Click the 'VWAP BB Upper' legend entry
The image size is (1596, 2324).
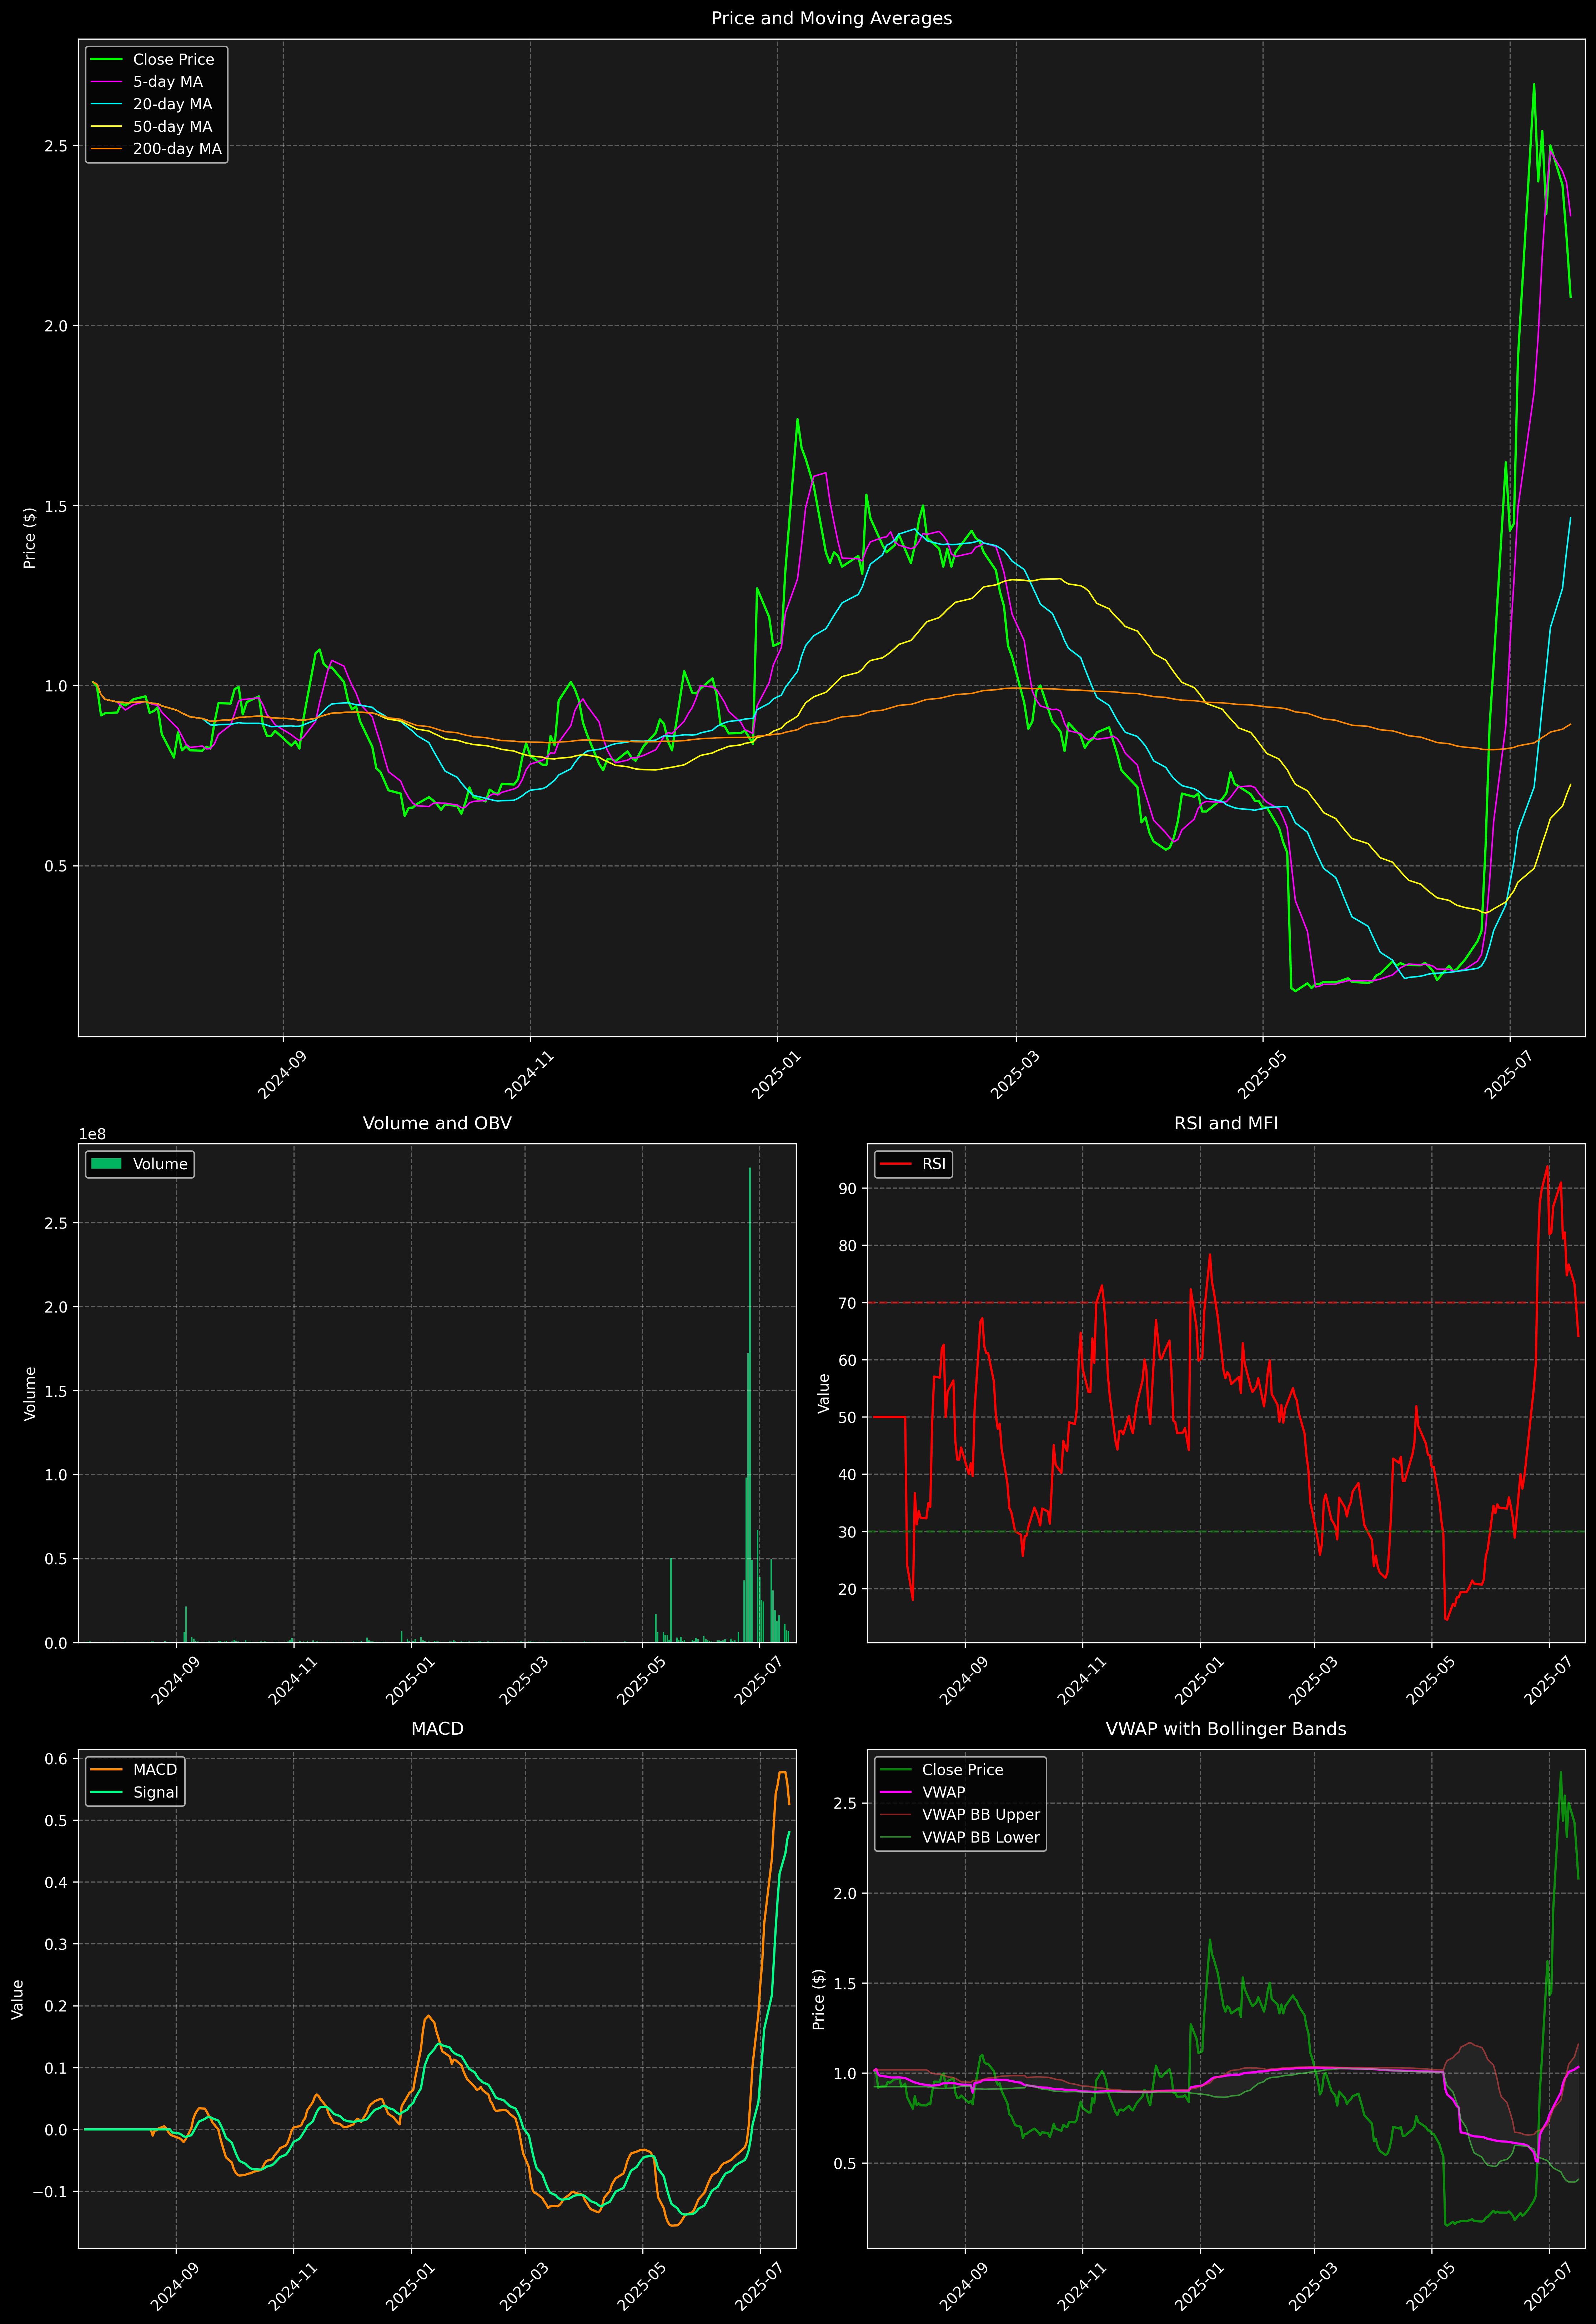pos(981,1815)
